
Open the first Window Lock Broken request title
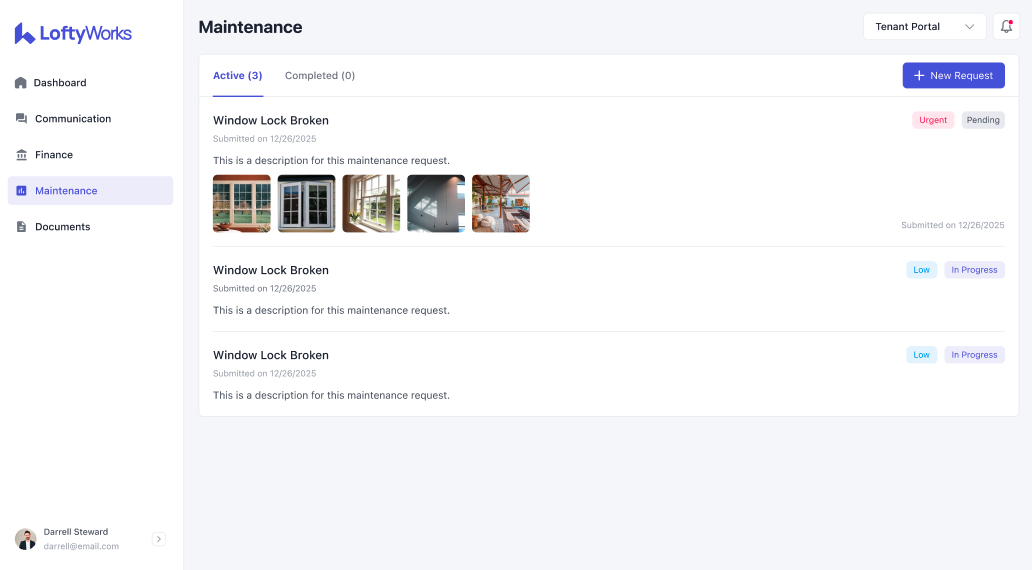pos(270,121)
